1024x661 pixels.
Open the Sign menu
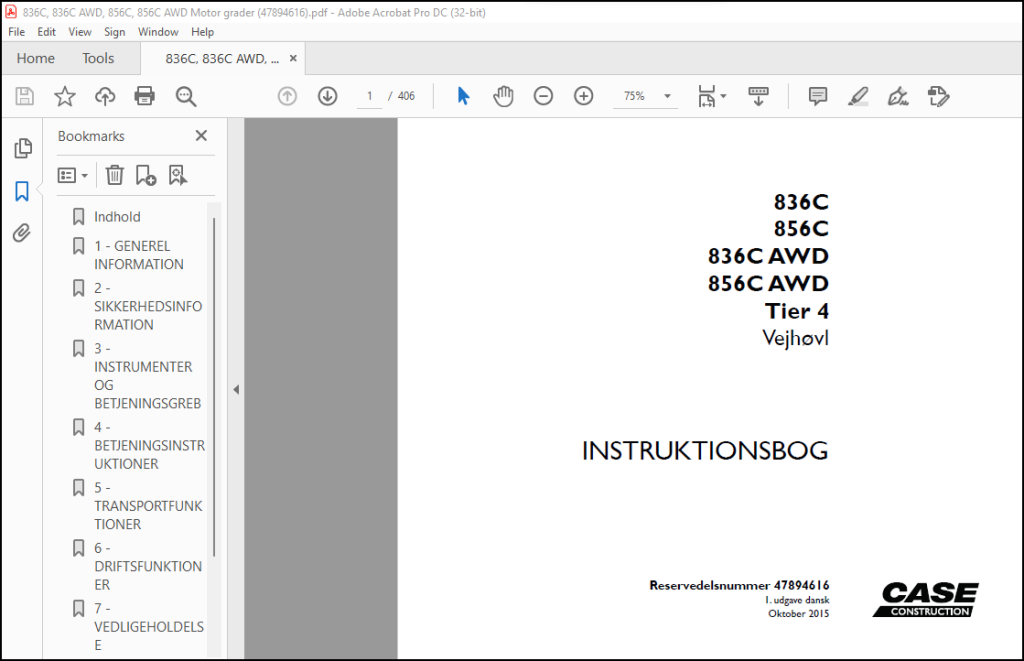click(x=114, y=31)
